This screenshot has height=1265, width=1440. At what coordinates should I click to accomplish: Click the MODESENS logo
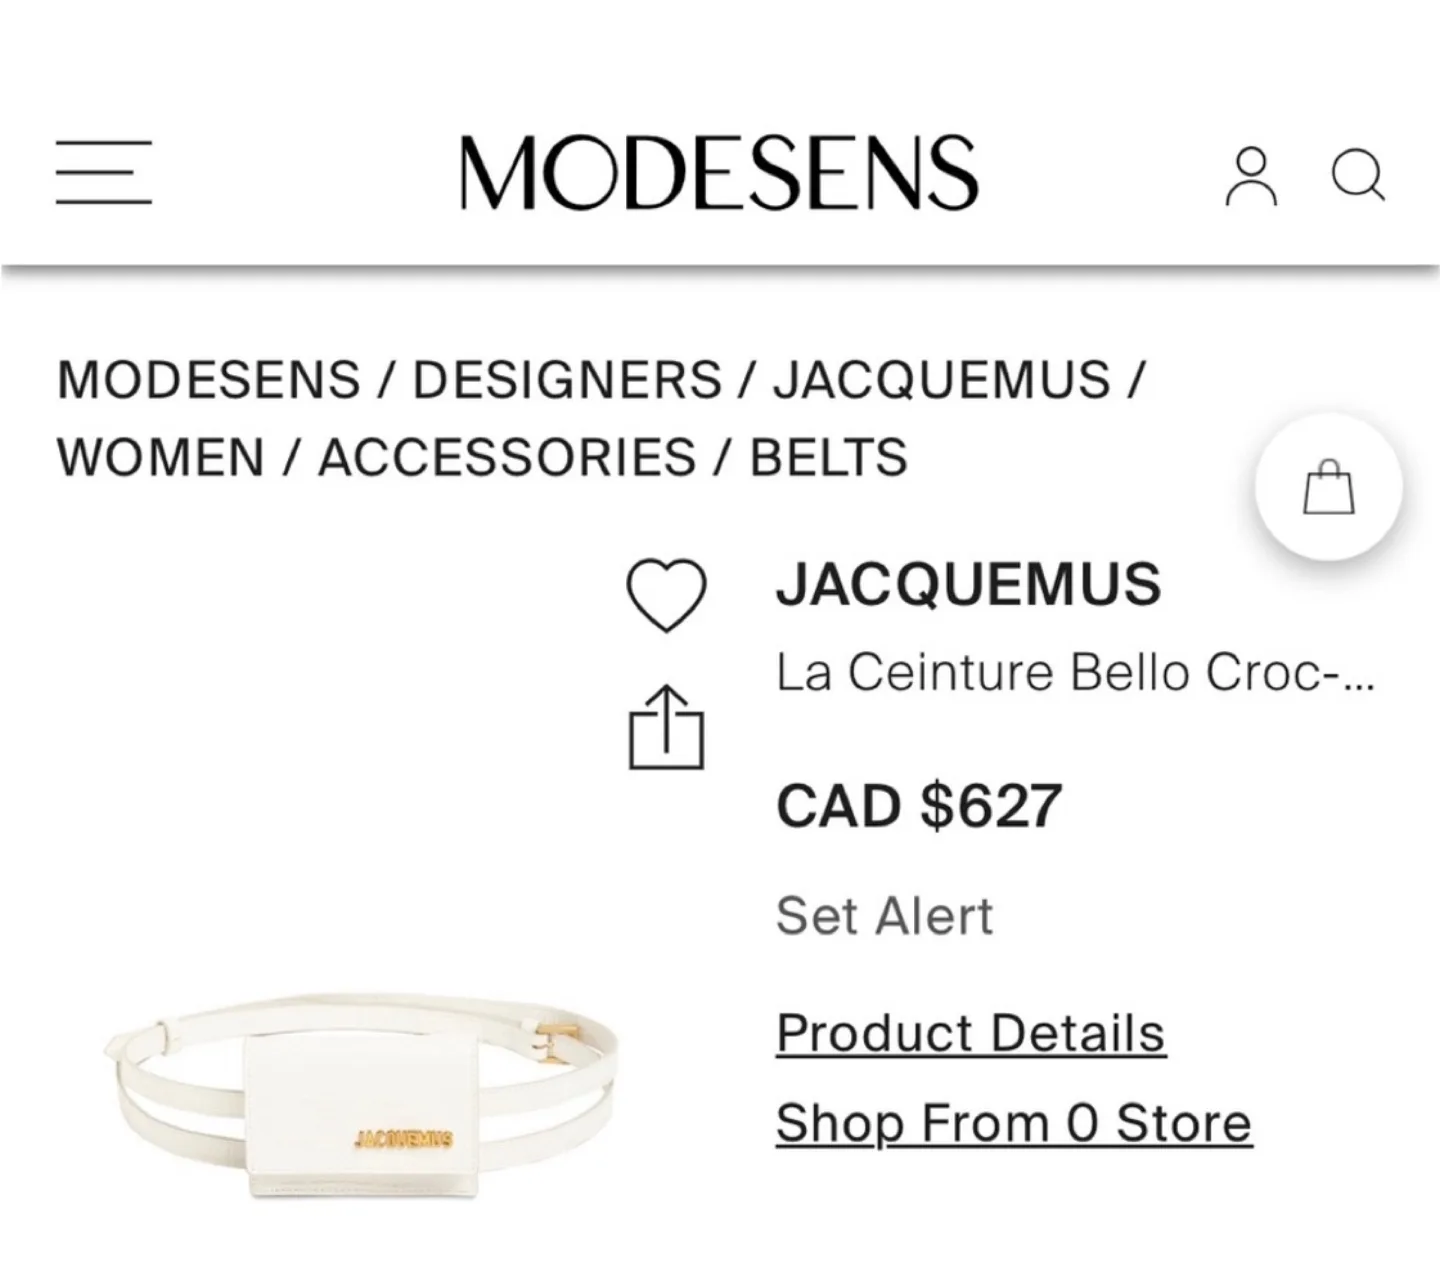coord(719,170)
